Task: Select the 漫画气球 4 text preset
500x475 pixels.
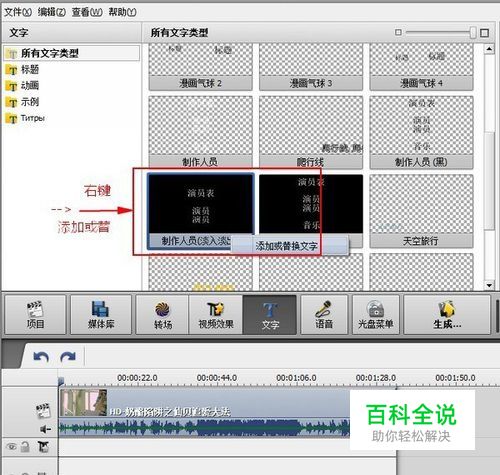Action: (421, 67)
